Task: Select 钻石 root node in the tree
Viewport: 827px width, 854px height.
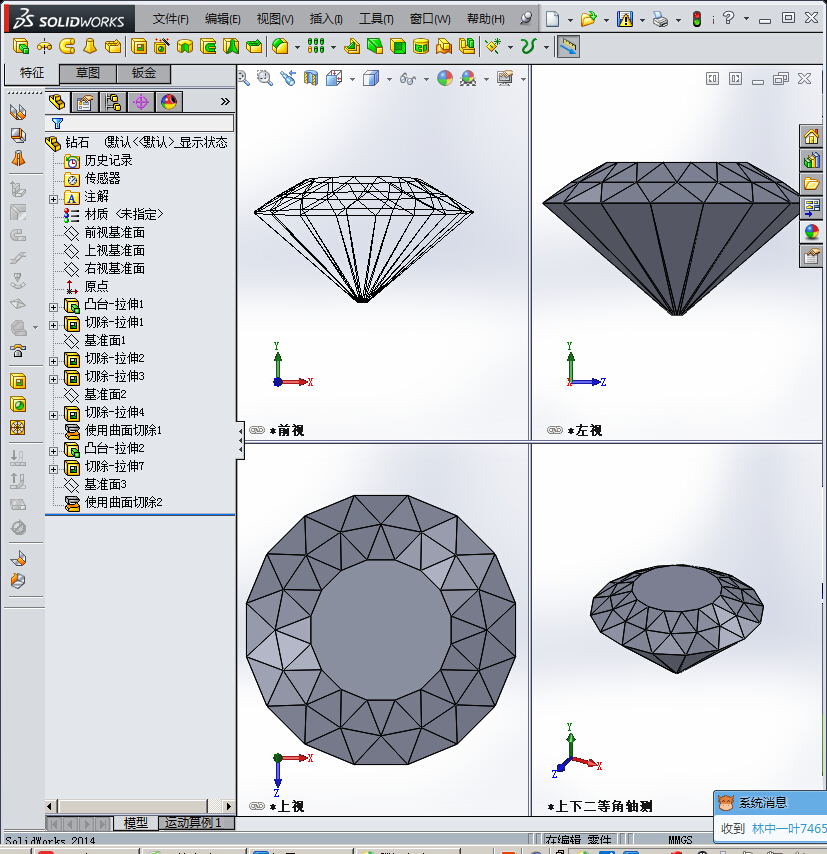Action: [77, 143]
